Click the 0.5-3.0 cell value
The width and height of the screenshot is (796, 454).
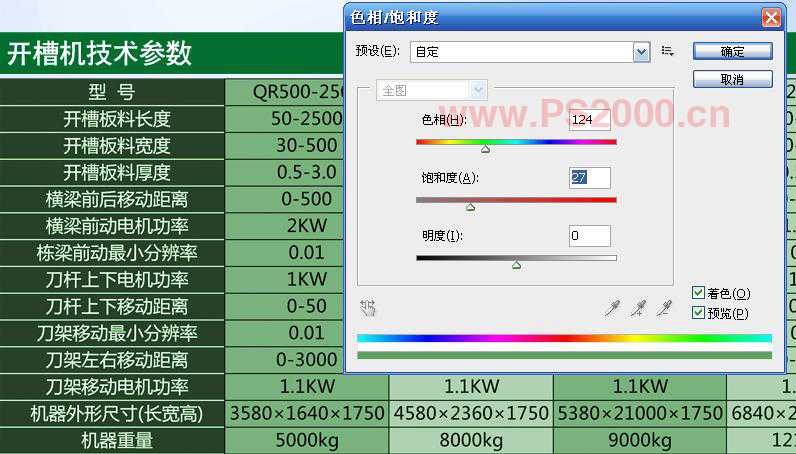[307, 172]
